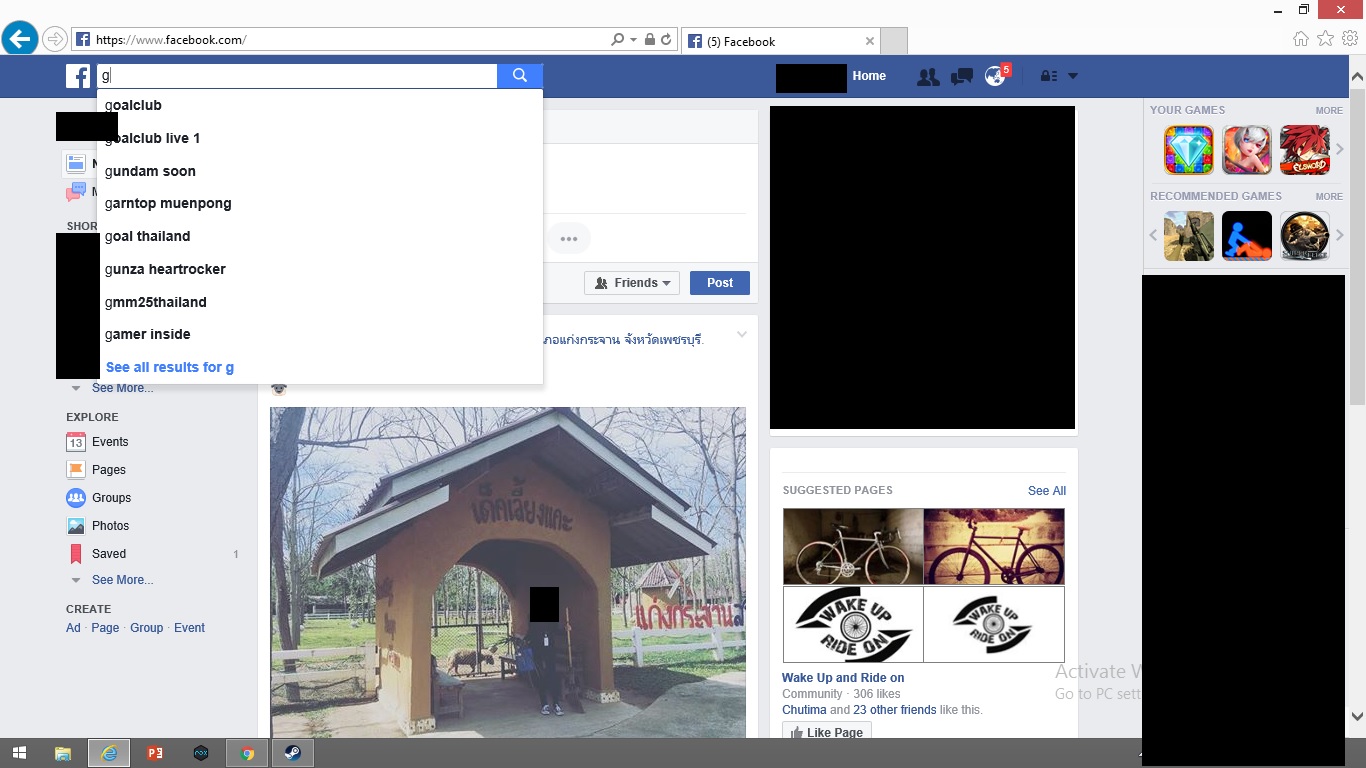1366x768 pixels.
Task: Open the address bar search dropdown arrow
Action: tap(633, 40)
